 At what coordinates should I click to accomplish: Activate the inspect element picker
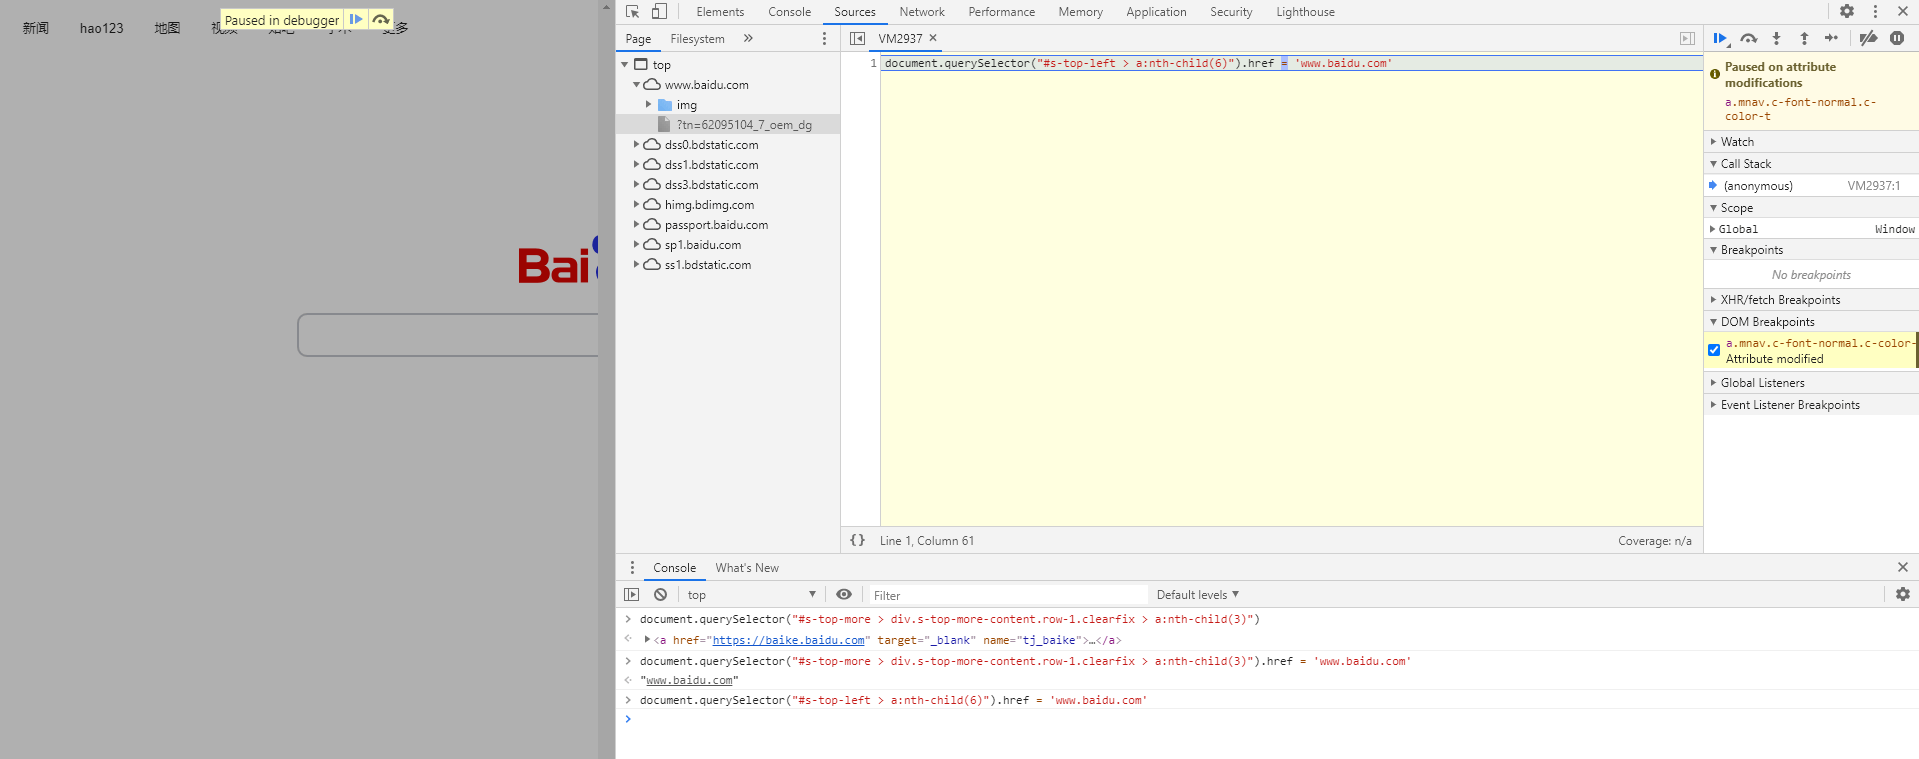point(632,12)
